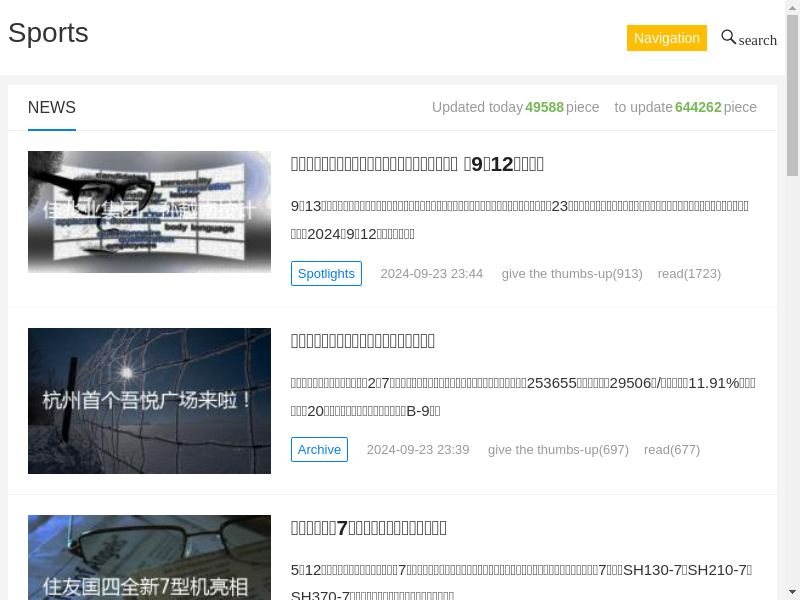800x600 pixels.
Task: Click read(677) counter
Action: (x=672, y=450)
